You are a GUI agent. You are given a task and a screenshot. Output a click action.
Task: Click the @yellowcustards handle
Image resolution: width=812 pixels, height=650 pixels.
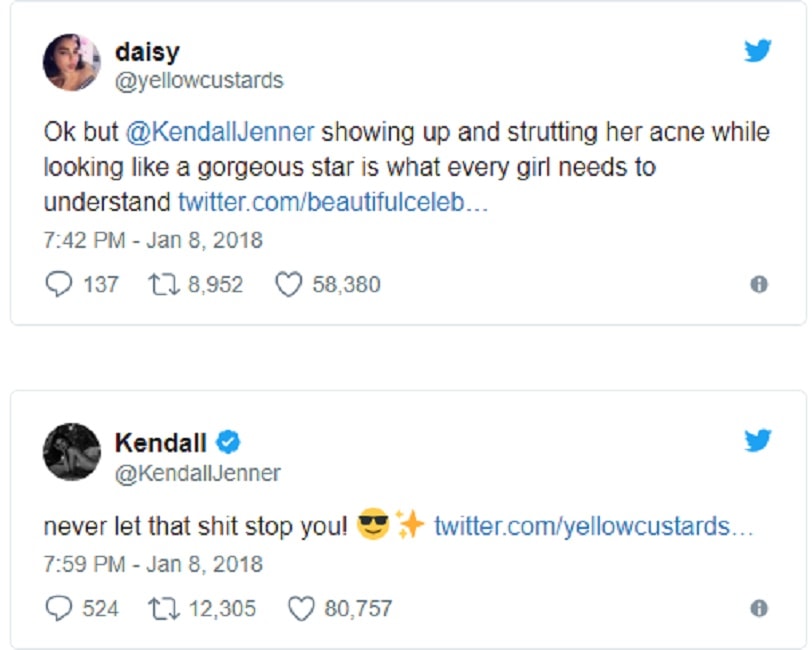coord(199,81)
